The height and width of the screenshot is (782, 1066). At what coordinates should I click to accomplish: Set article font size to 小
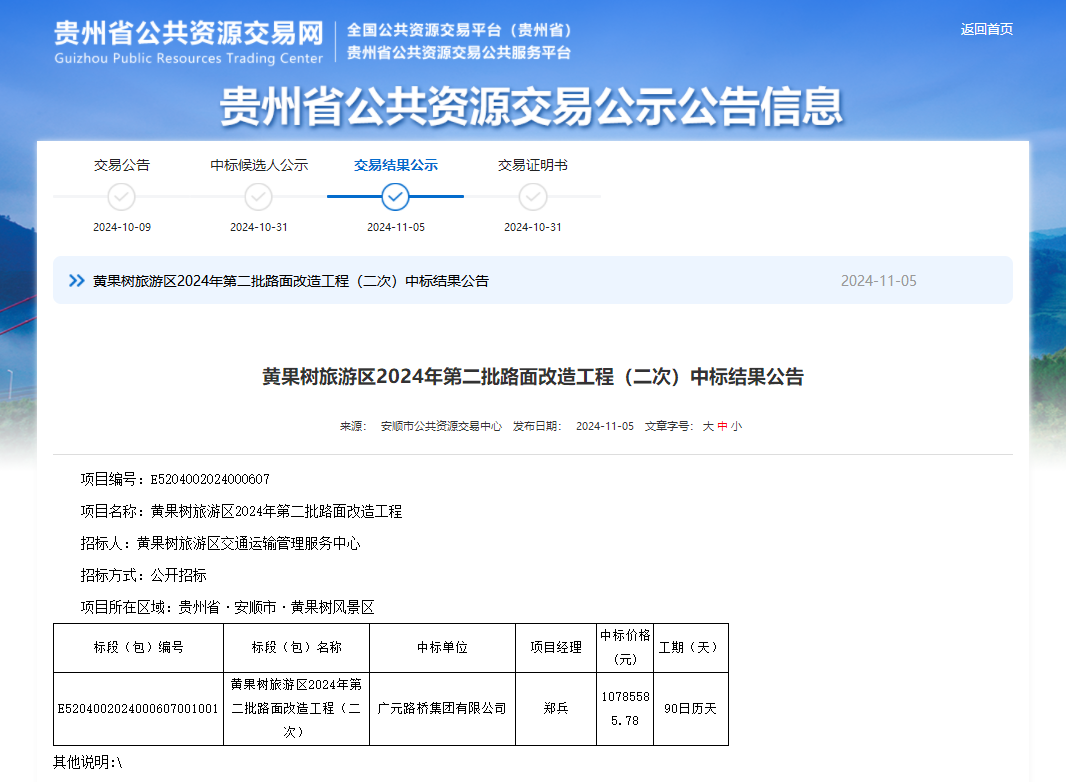[736, 426]
